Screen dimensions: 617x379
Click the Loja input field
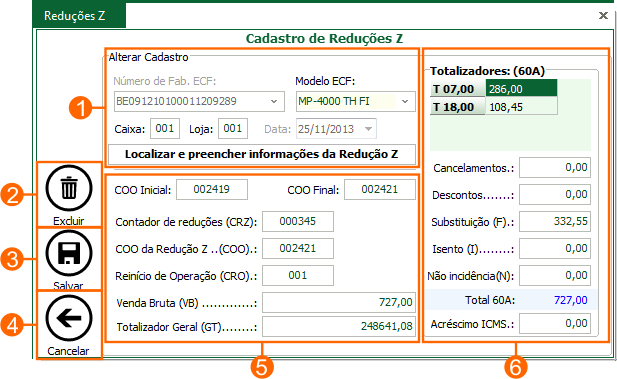coord(233,128)
